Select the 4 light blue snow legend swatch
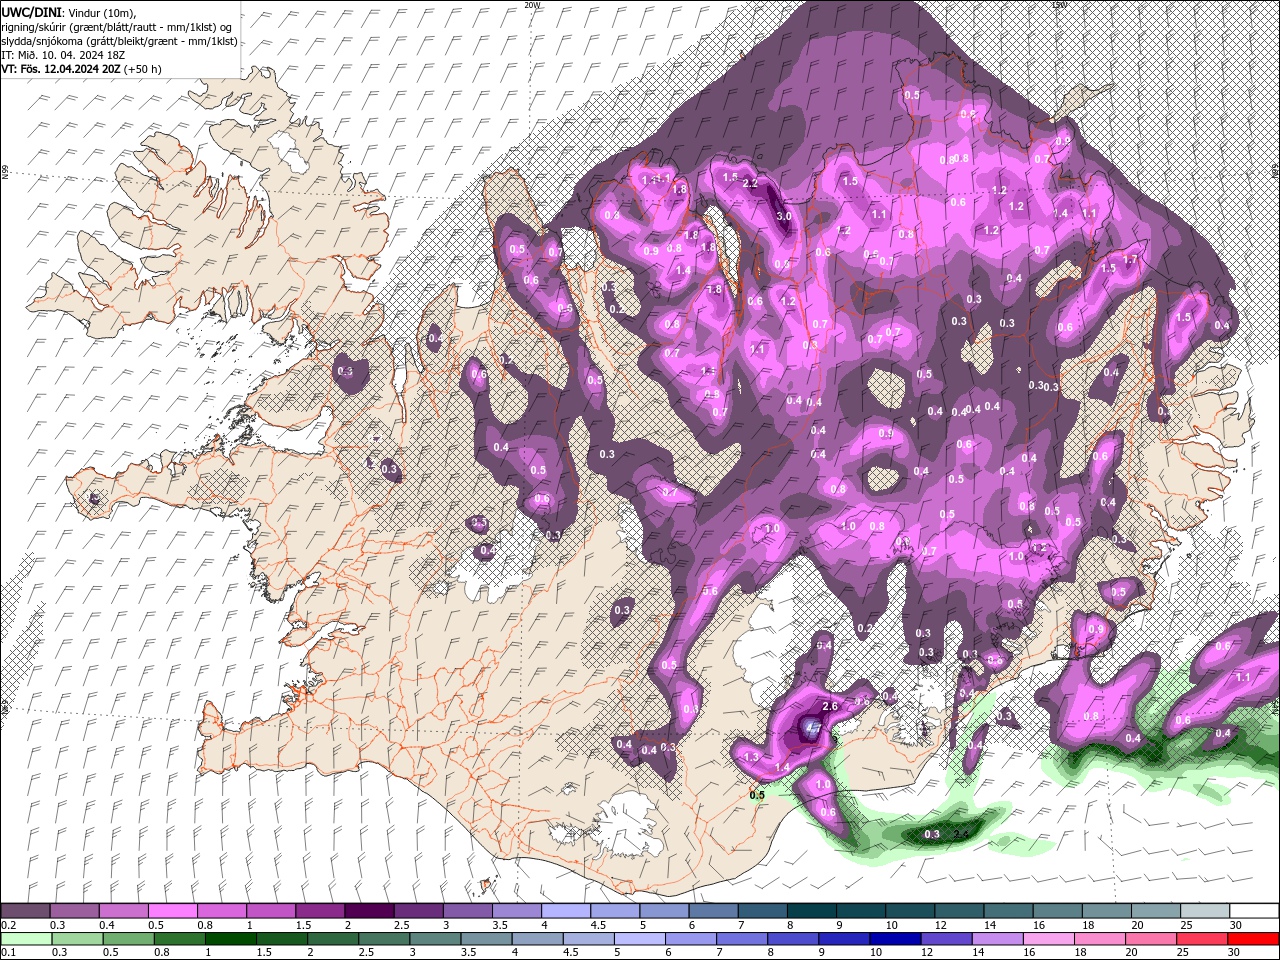Screen dimensions: 1280x960 coord(566,911)
